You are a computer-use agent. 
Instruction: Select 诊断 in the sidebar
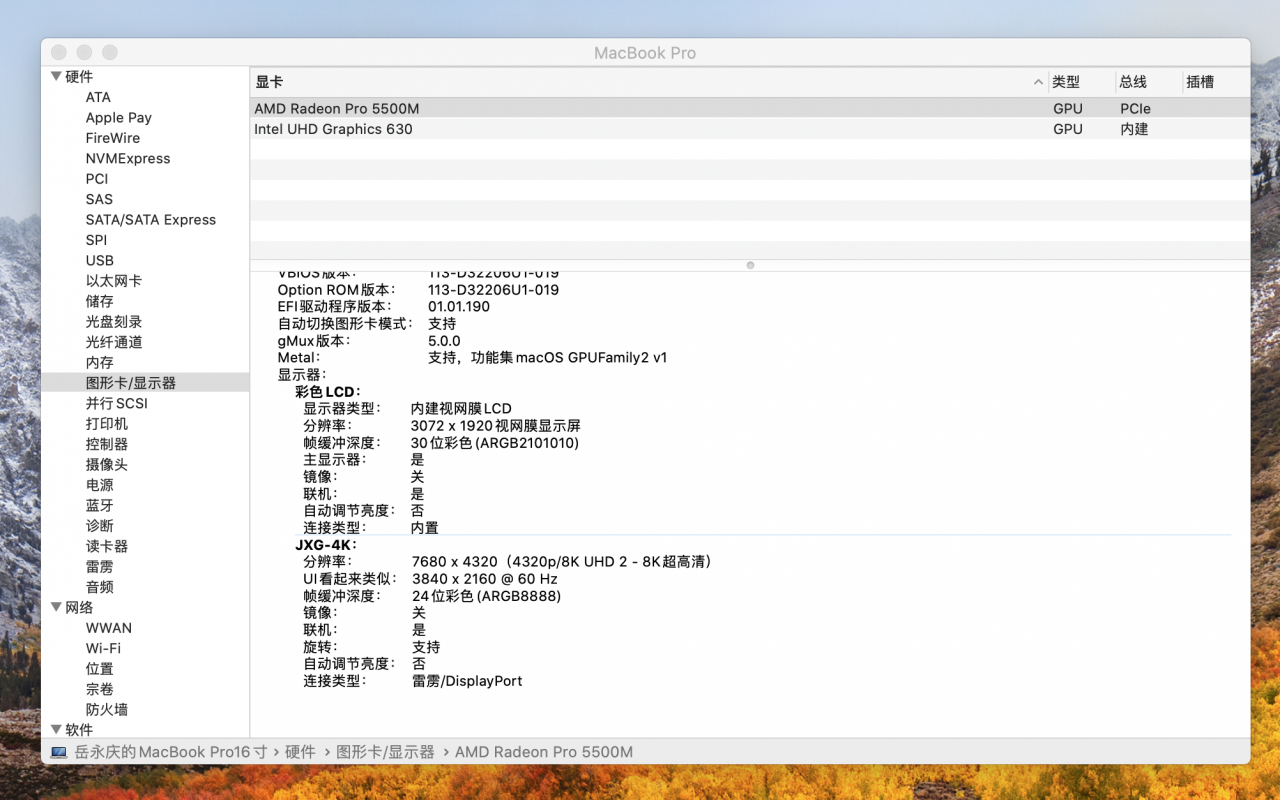click(100, 525)
